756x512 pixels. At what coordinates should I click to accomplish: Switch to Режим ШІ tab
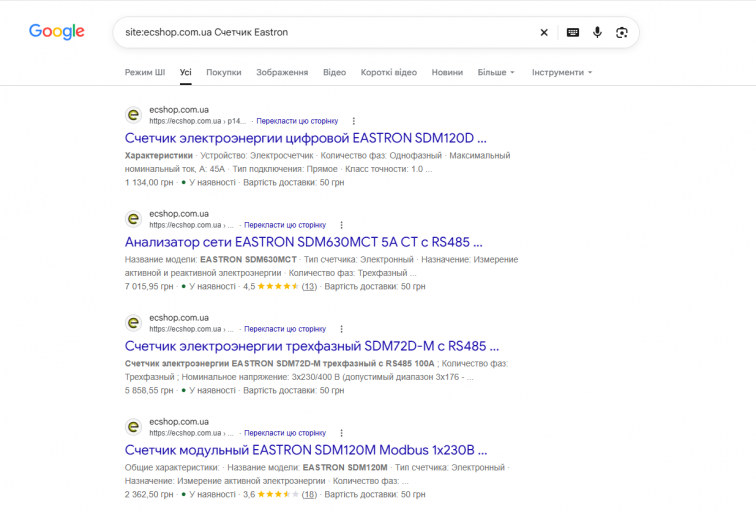tap(145, 72)
